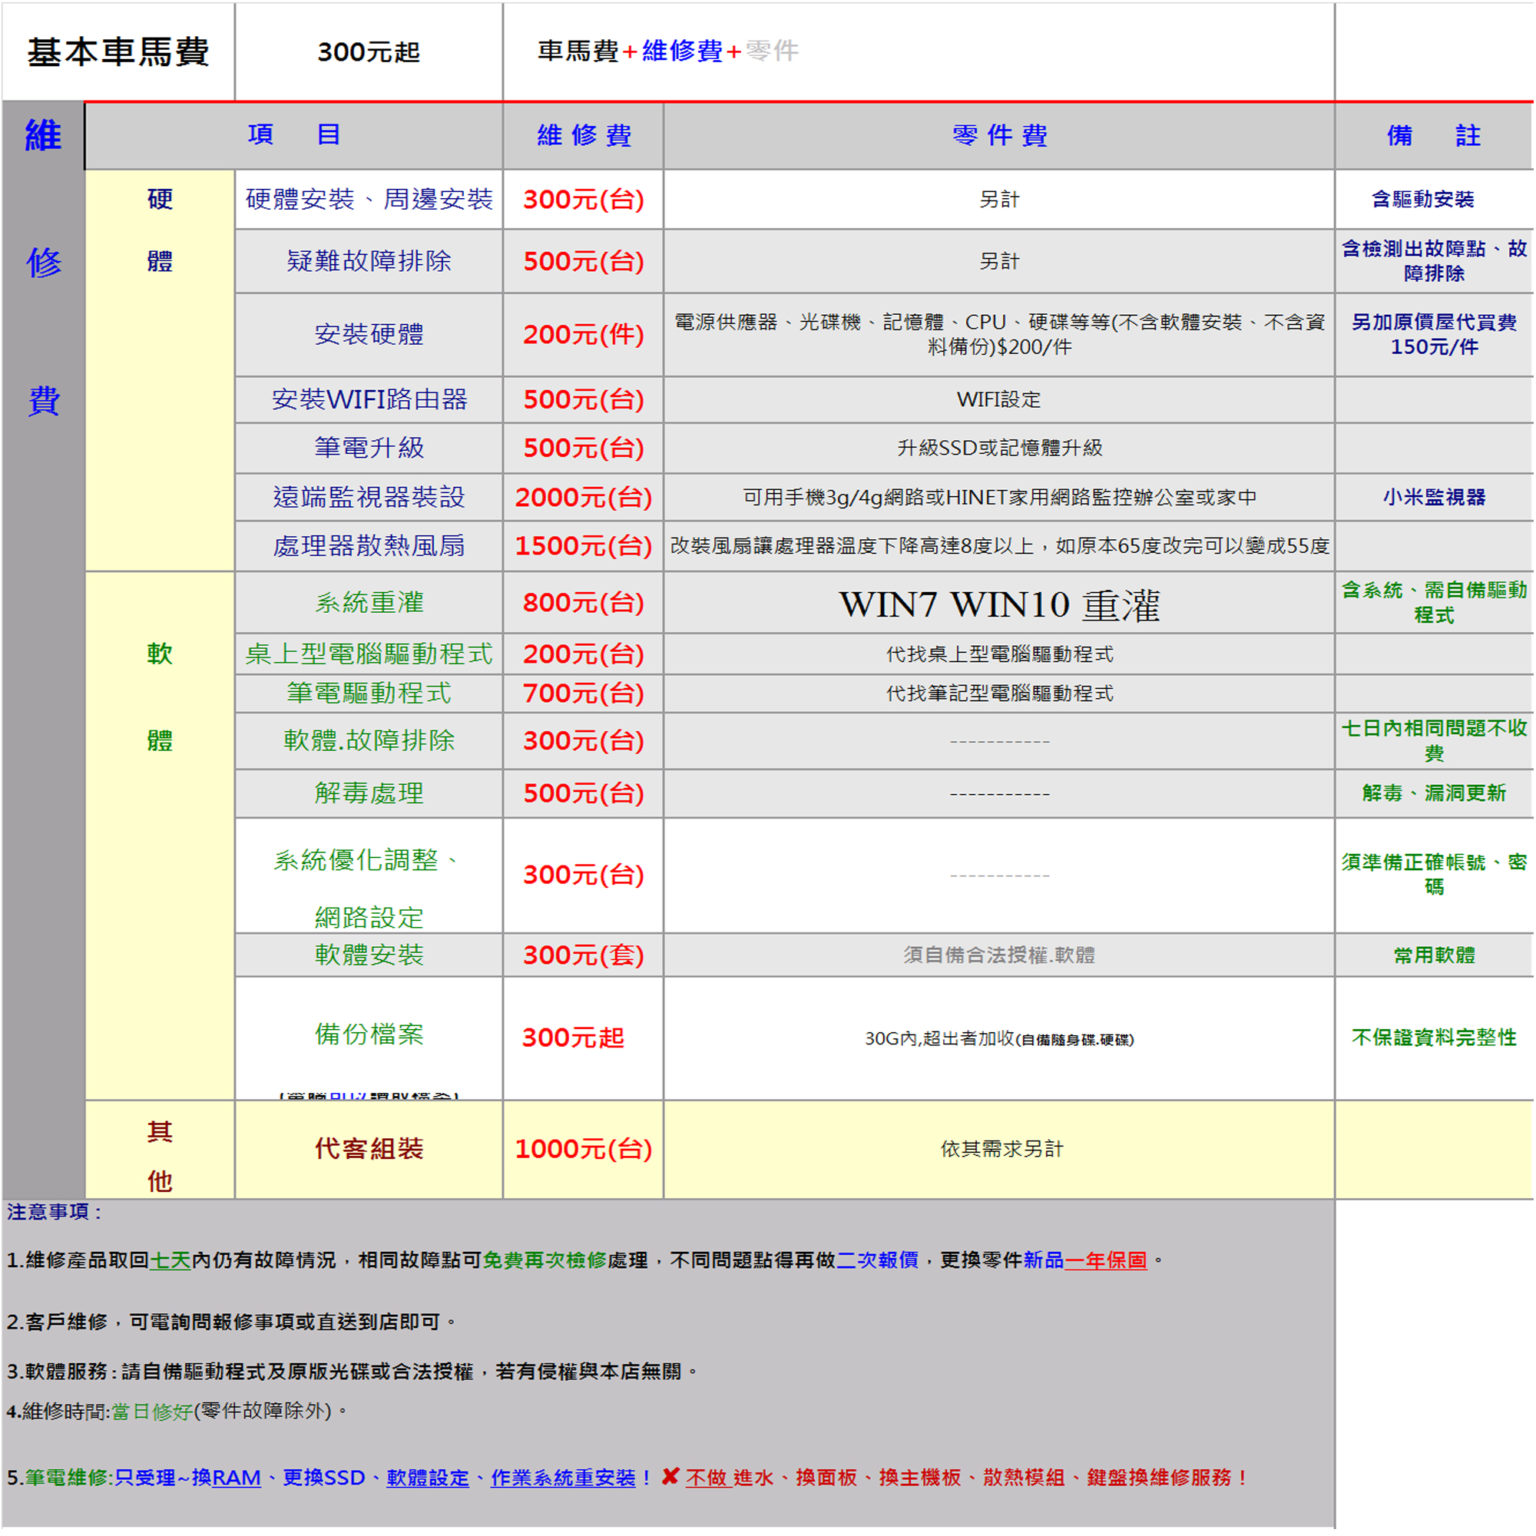Image resolution: width=1536 pixels, height=1536 pixels.
Task: Open the underlined 七天 link
Action: 170,1260
